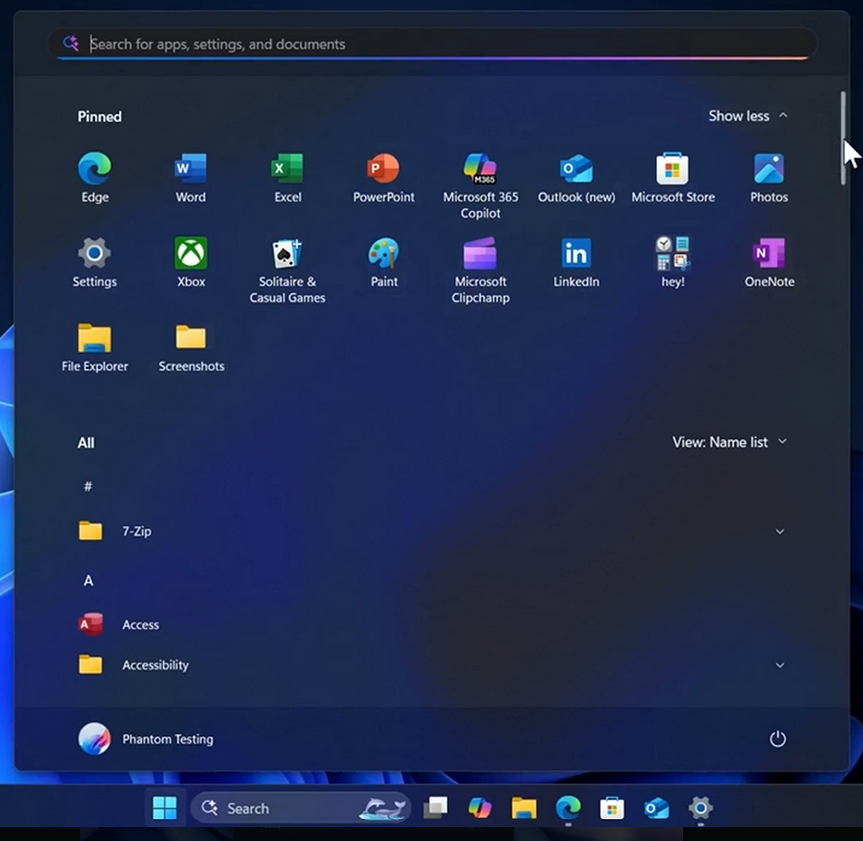Collapse pinned apps with Show less
The image size is (863, 841).
click(x=747, y=116)
